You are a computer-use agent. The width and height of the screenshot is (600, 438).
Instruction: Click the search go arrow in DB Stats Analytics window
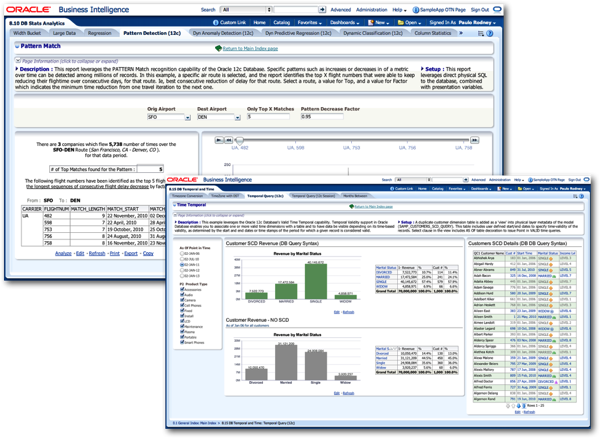coord(322,10)
